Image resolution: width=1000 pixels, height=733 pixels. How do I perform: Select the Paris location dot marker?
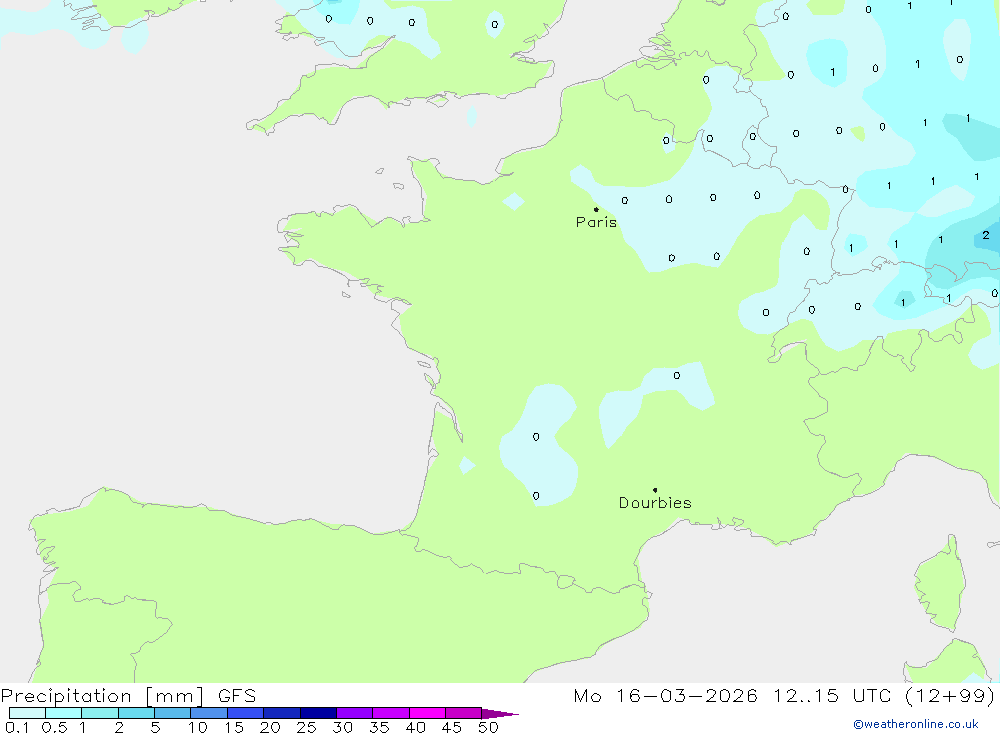[x=596, y=209]
